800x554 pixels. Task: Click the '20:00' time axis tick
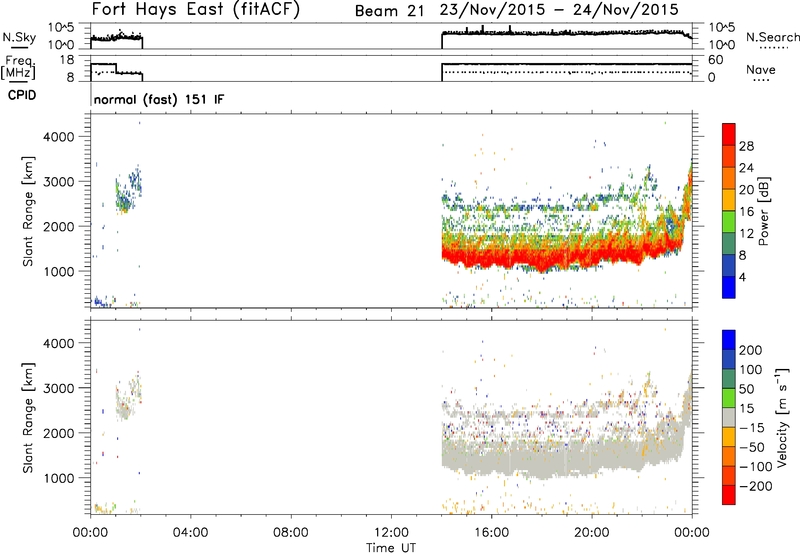pyautogui.click(x=592, y=533)
